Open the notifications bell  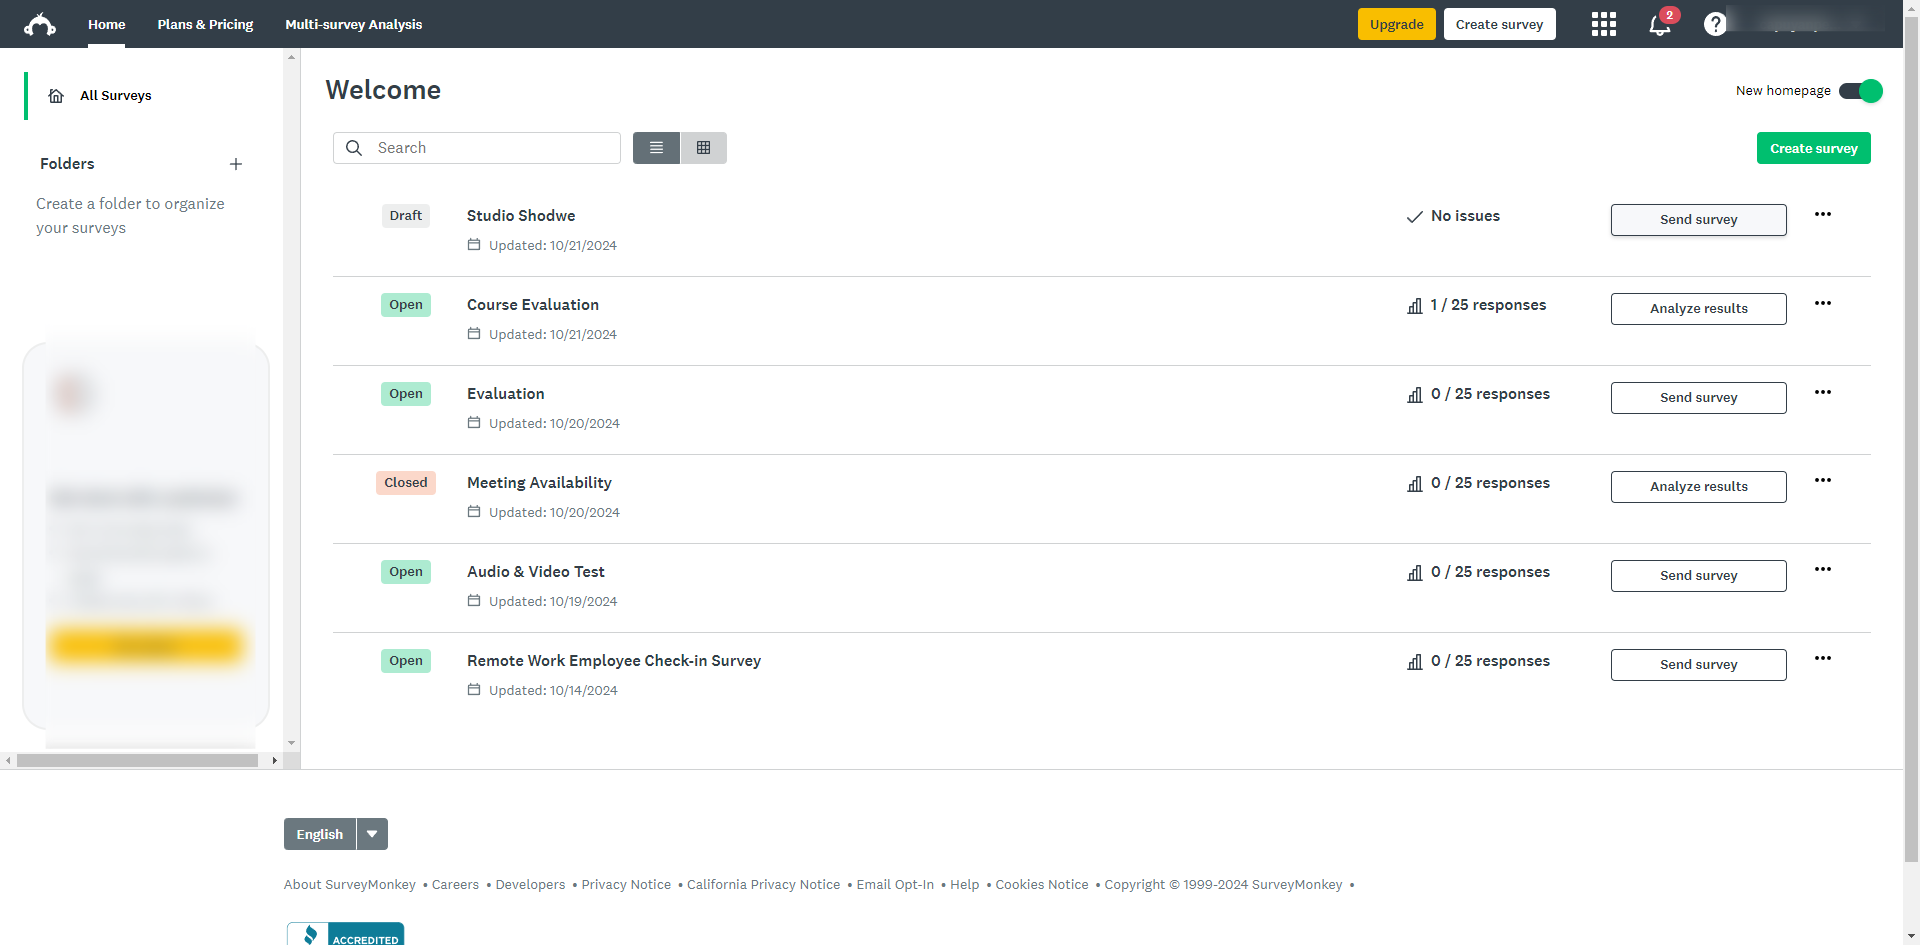coord(1659,25)
